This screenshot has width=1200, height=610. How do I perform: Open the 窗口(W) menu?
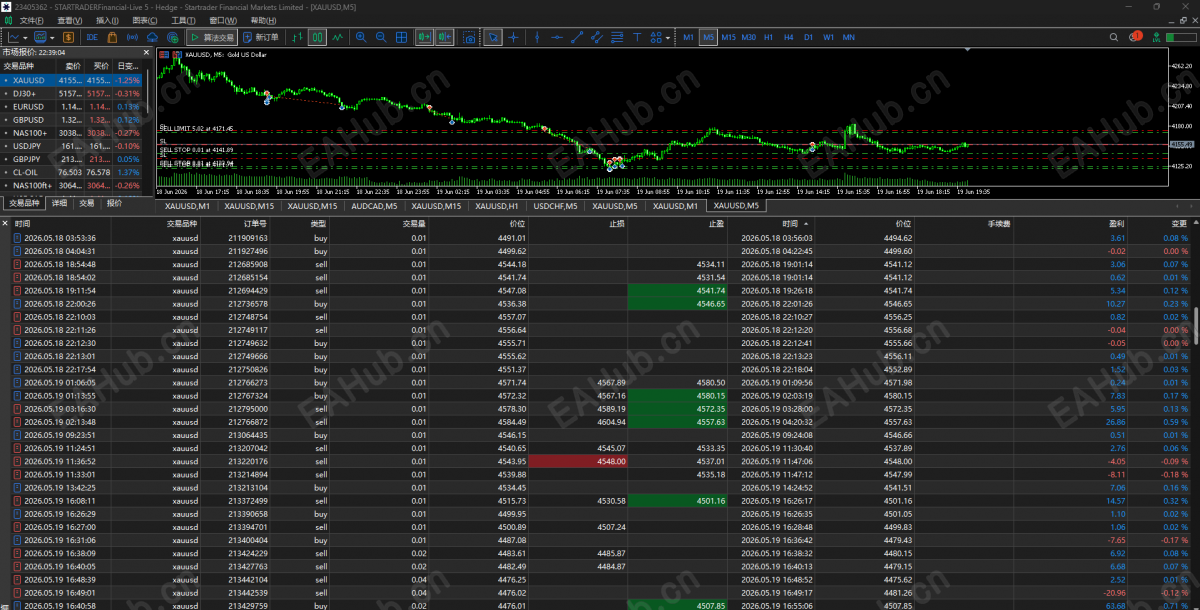tap(224, 20)
